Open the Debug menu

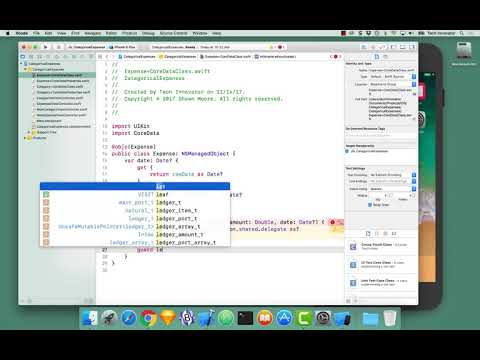coord(148,33)
